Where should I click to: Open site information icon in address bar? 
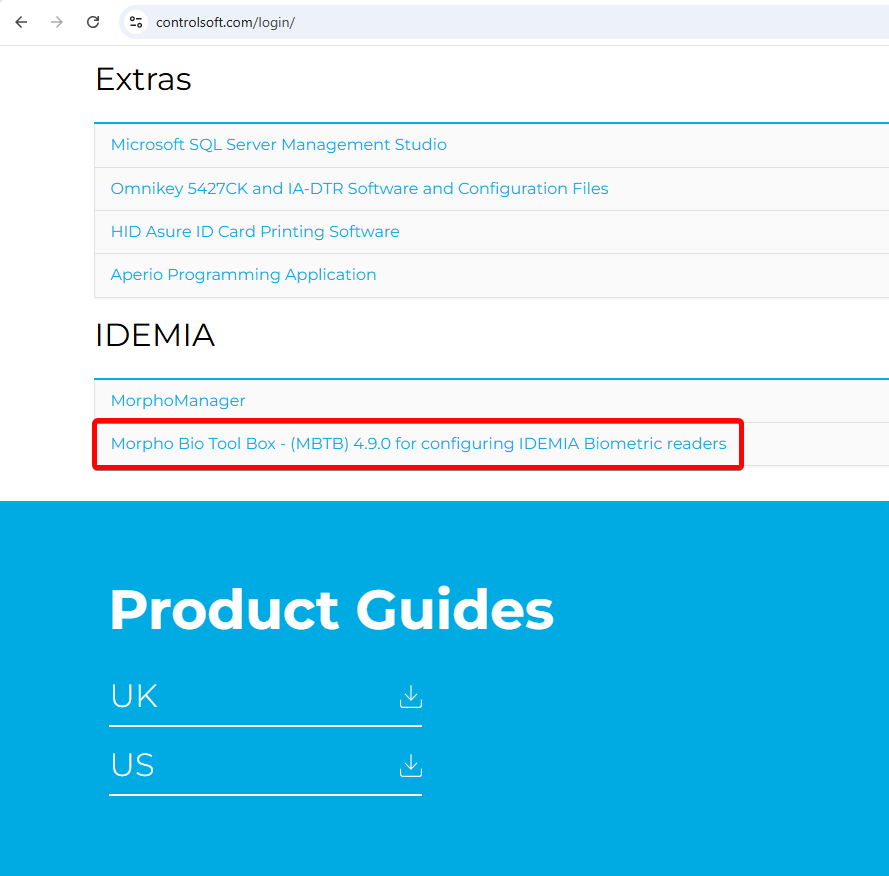pos(136,22)
